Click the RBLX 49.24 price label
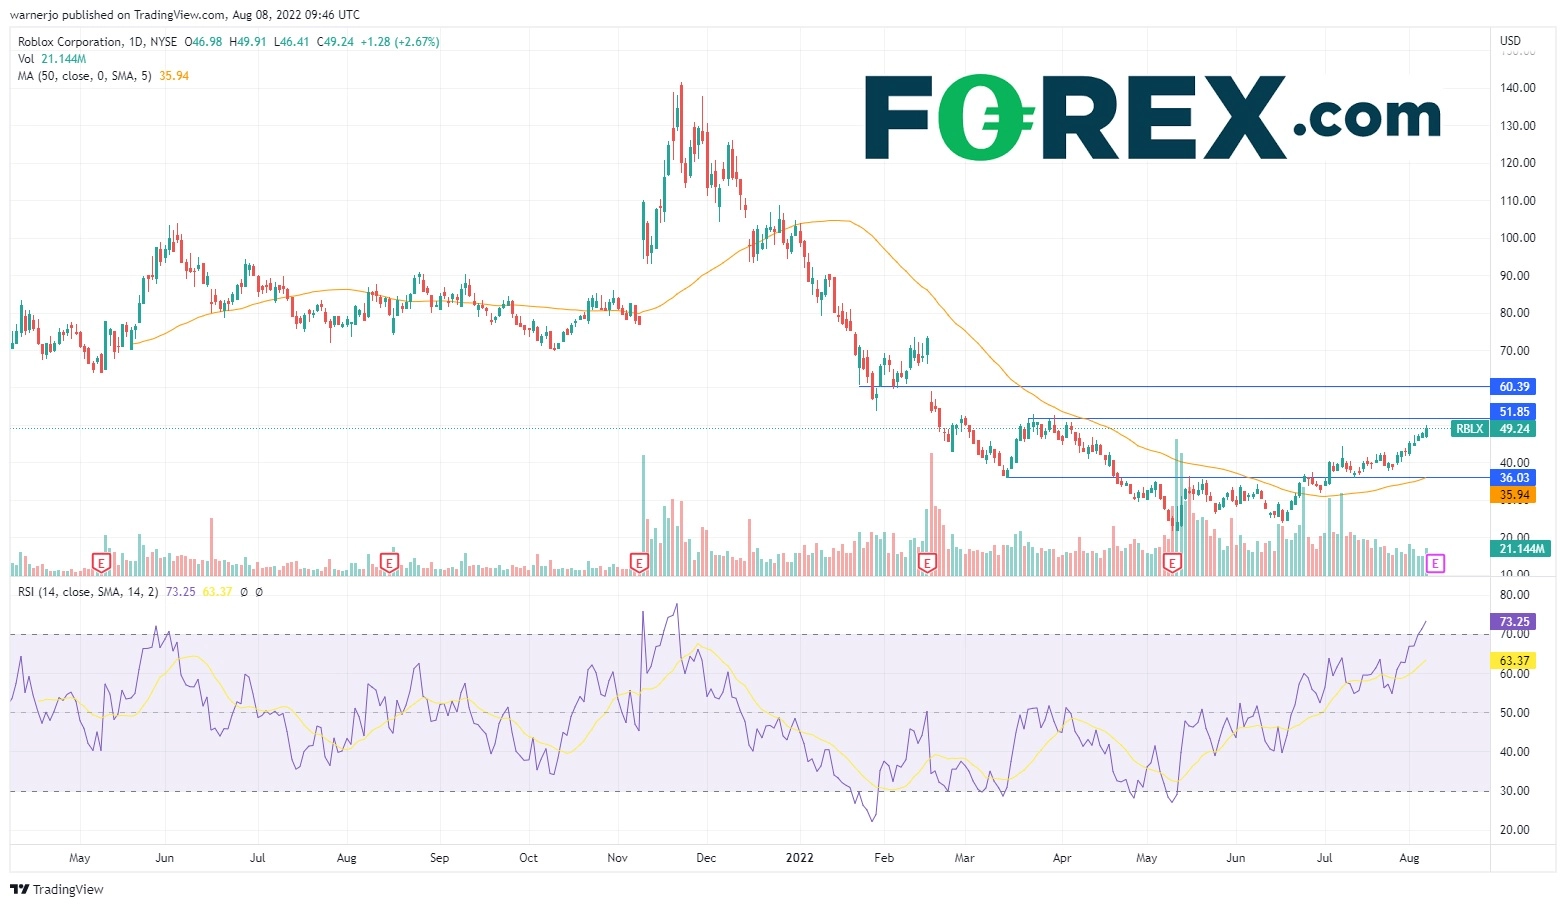This screenshot has height=907, width=1566. tap(1493, 429)
